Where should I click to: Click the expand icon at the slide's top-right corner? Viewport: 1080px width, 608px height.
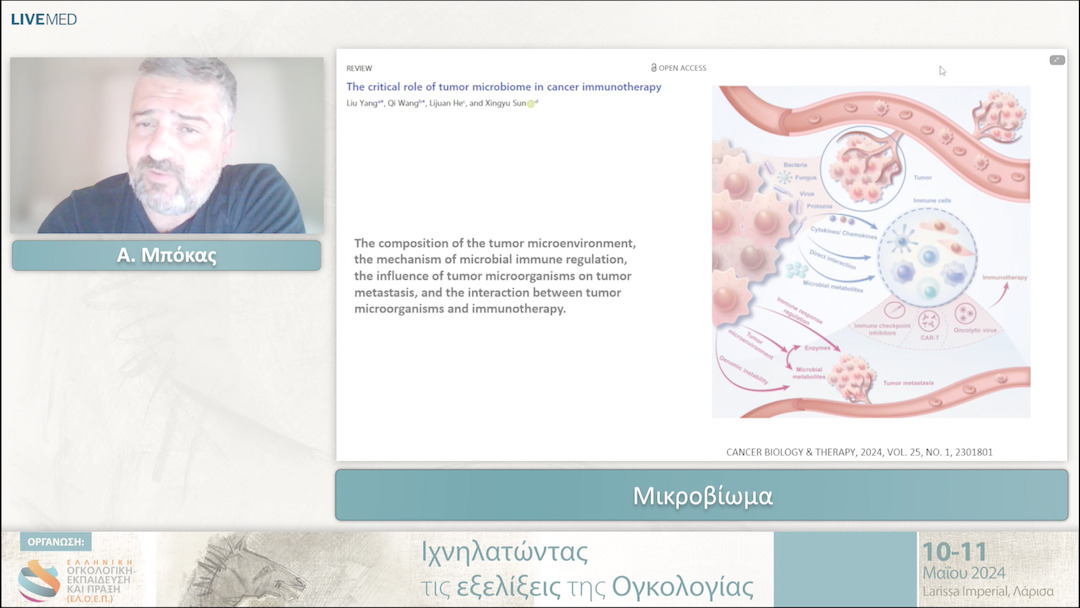1057,60
